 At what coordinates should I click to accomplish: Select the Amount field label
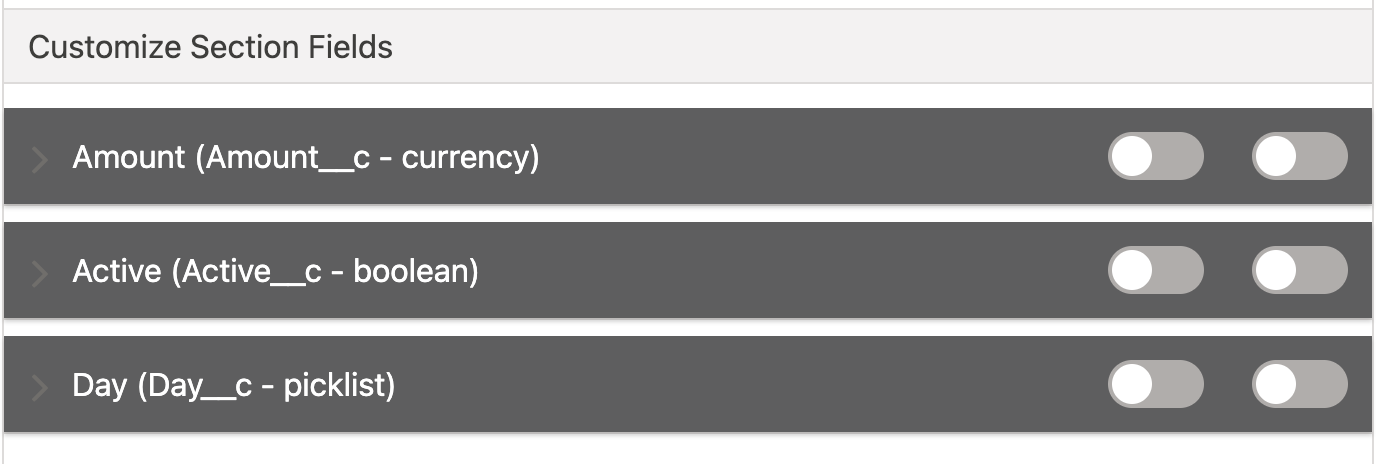pos(129,157)
